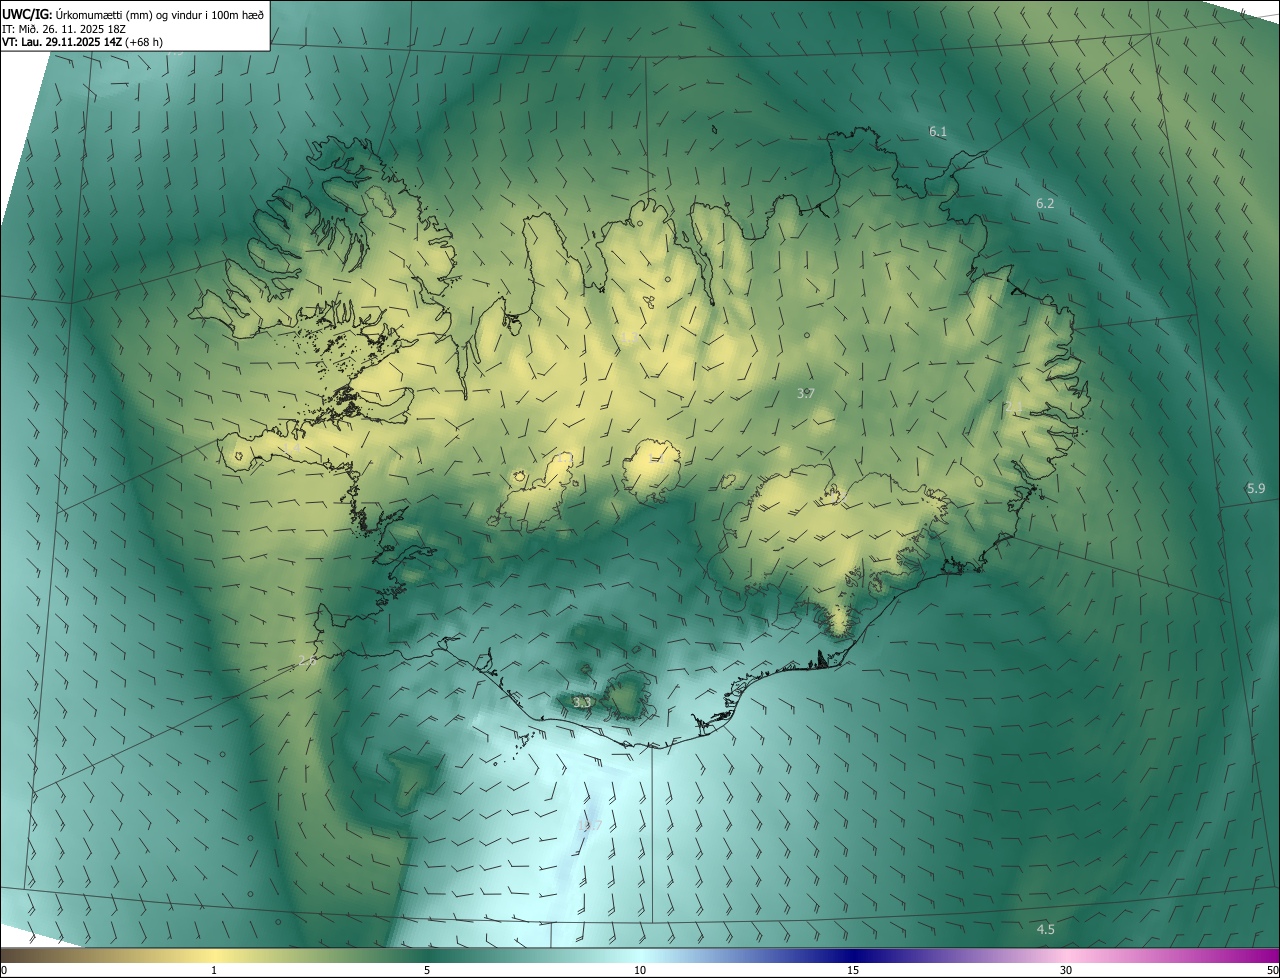
Task: Click the magenta 30–50 mm legend segment
Action: pos(1173,955)
